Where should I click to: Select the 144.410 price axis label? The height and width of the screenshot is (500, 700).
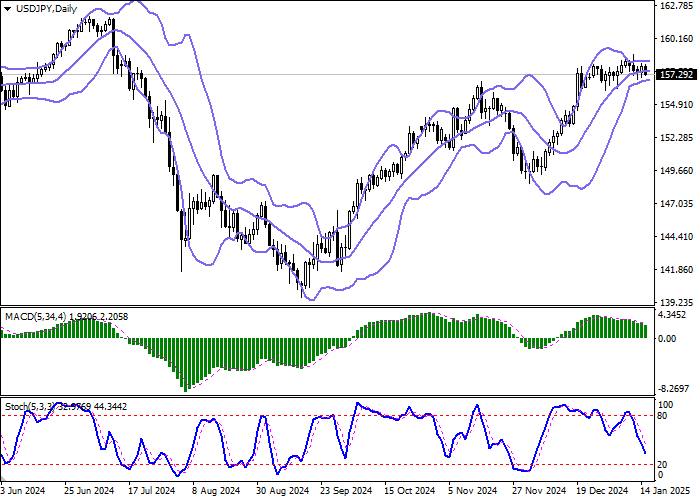[677, 237]
